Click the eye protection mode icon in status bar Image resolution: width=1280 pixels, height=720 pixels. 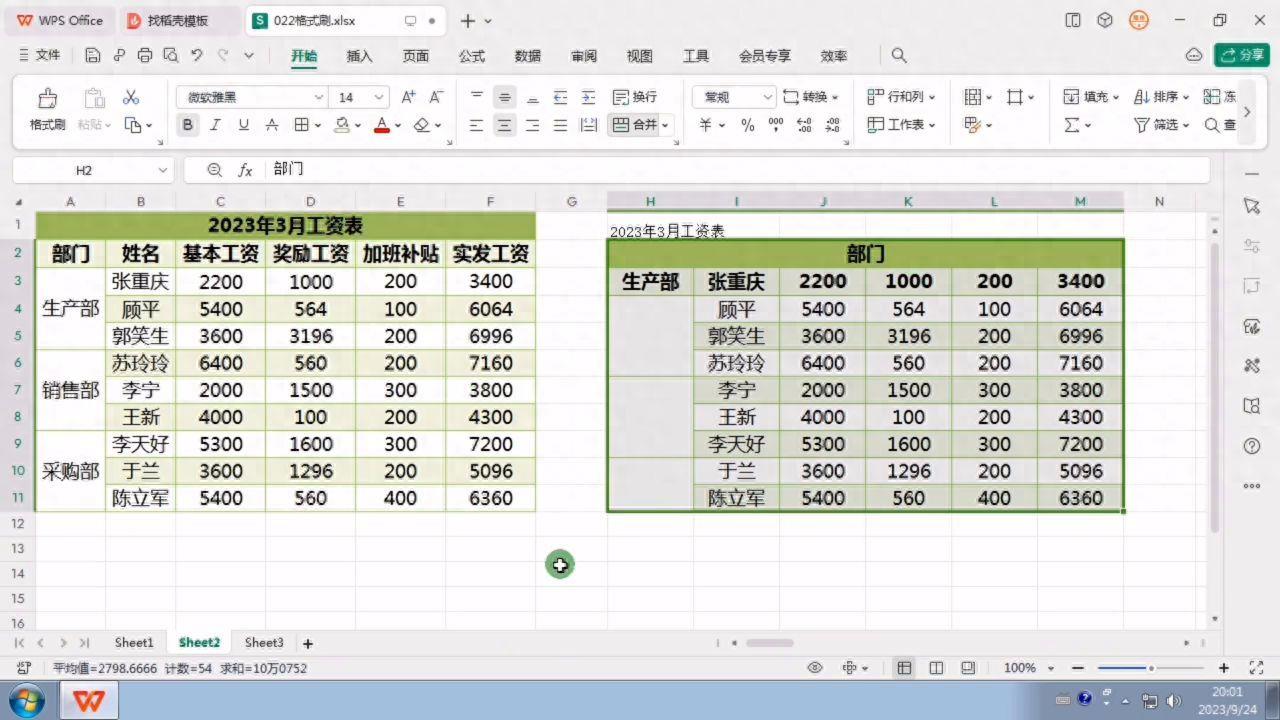pyautogui.click(x=815, y=668)
